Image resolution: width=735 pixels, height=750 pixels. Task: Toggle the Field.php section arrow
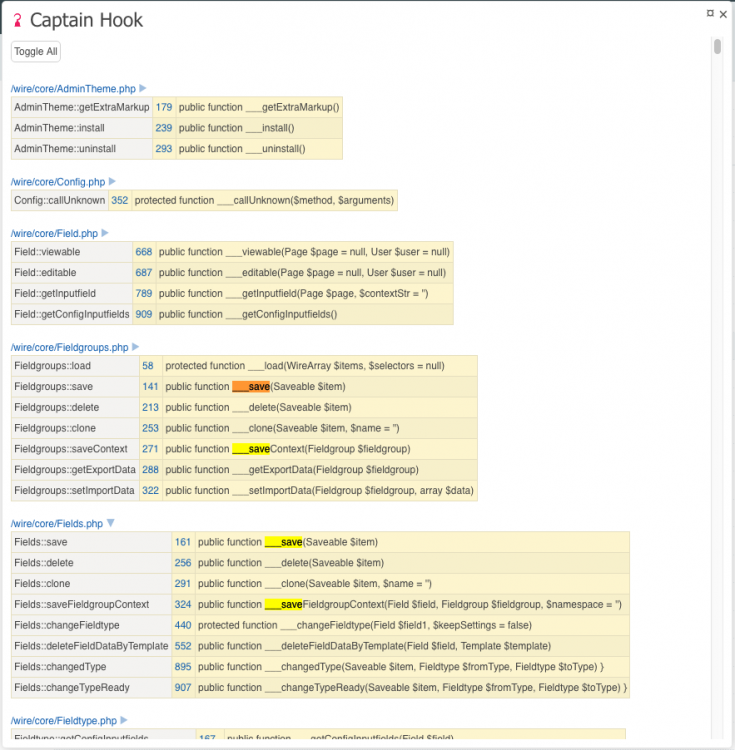pos(105,233)
